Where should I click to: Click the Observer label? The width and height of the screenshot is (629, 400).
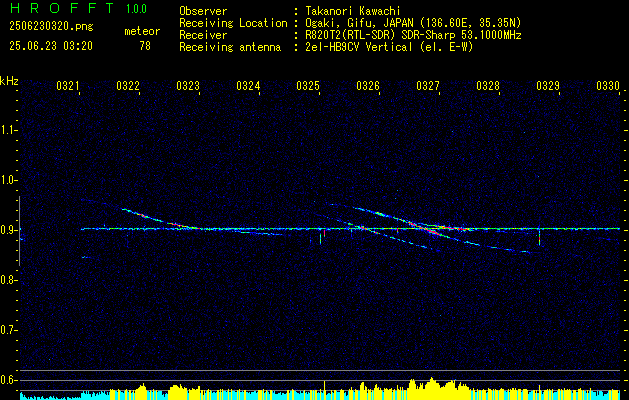coord(203,11)
